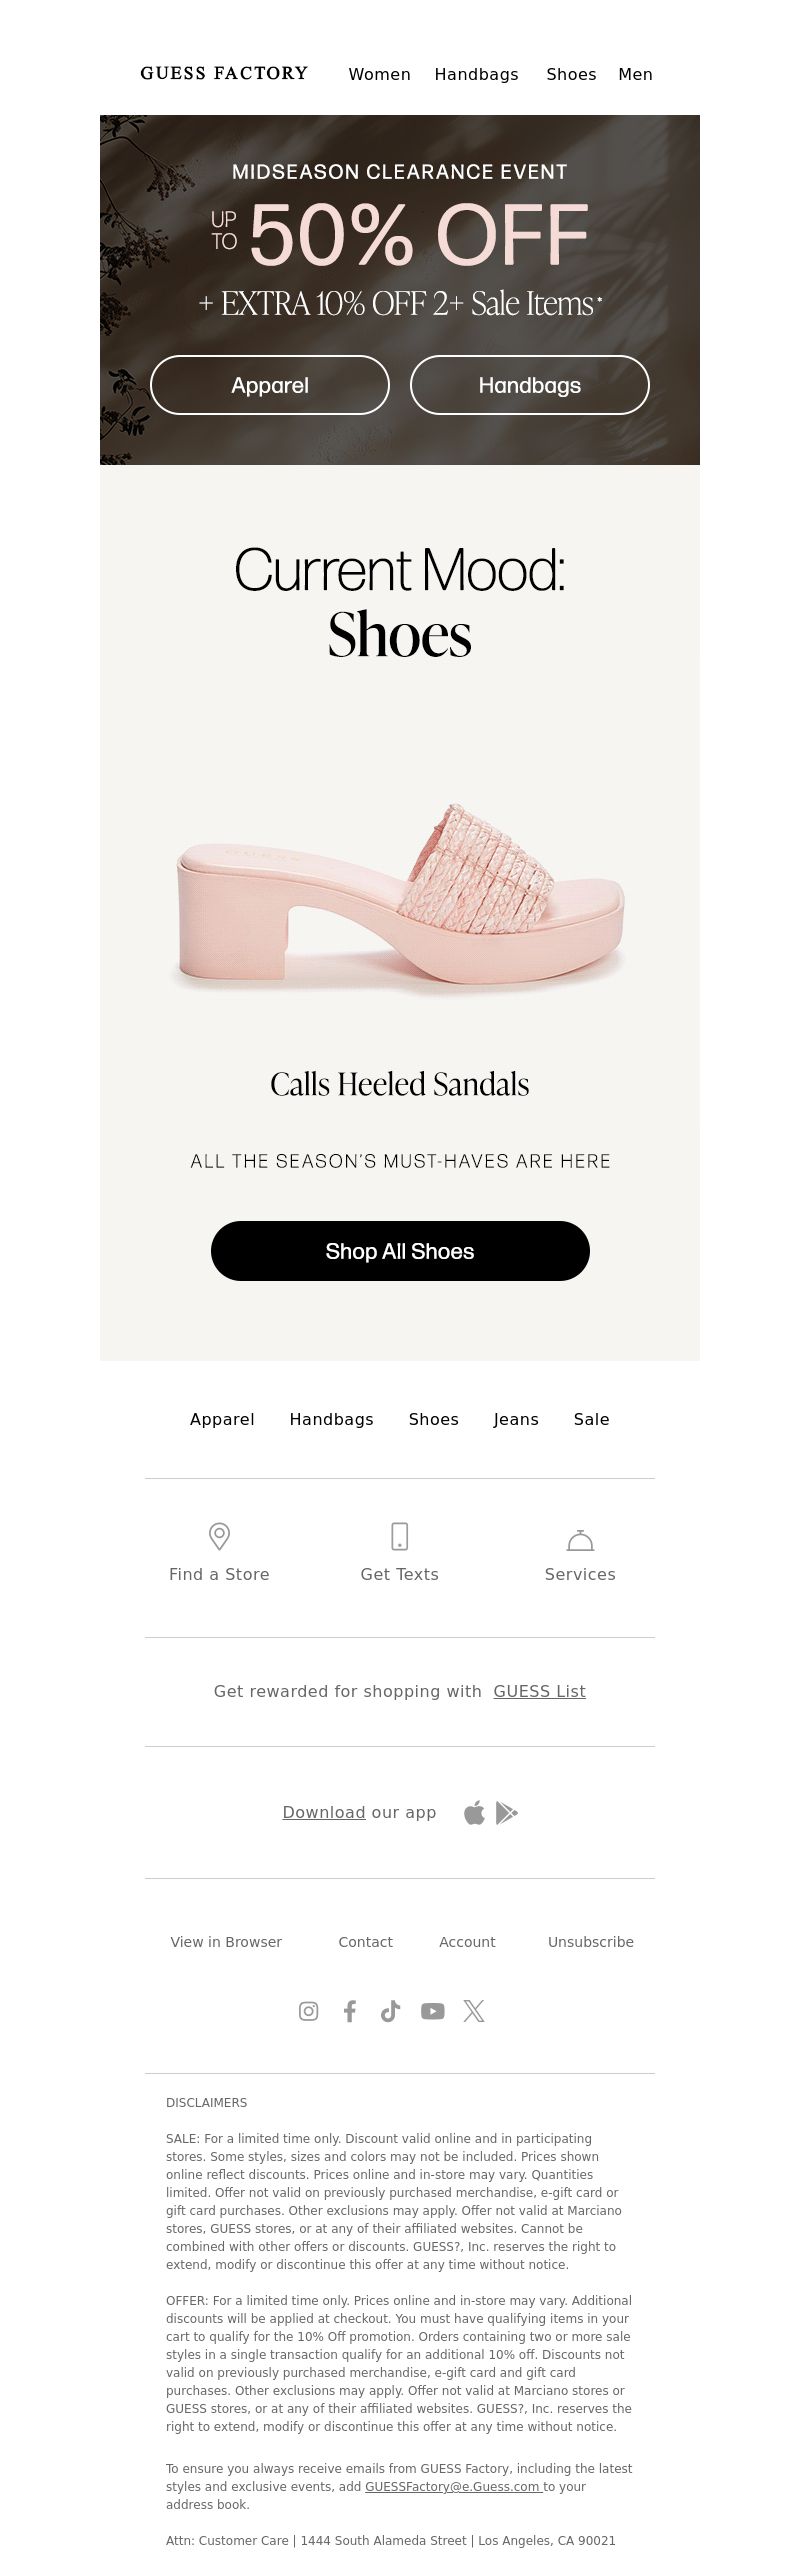Tap the Google Play store icon

(507, 1813)
